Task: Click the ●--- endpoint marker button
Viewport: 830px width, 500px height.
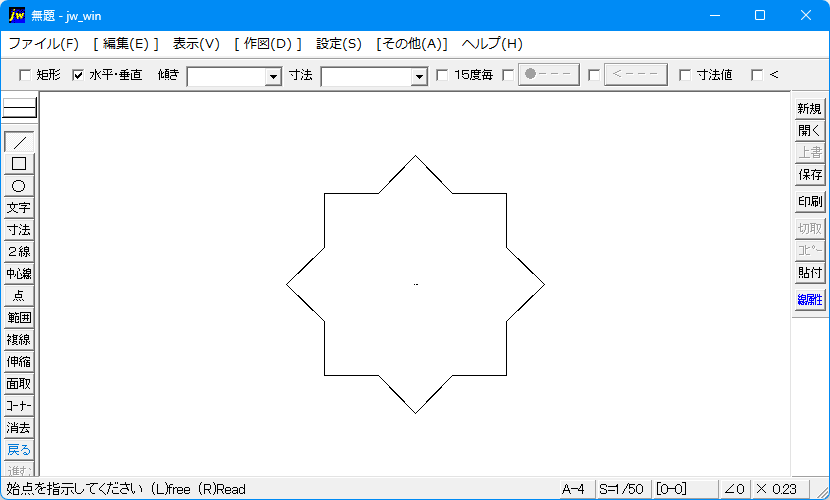Action: [x=548, y=75]
